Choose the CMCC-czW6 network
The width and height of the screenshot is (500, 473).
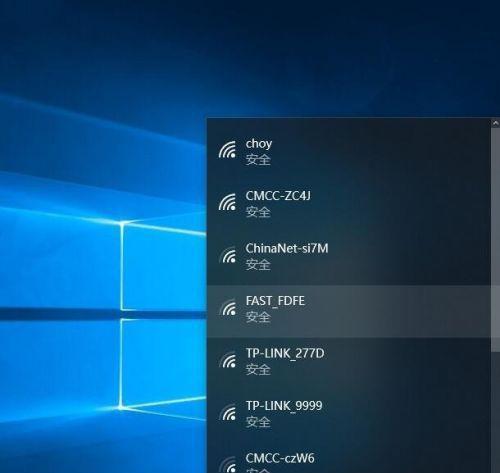[x=349, y=458]
